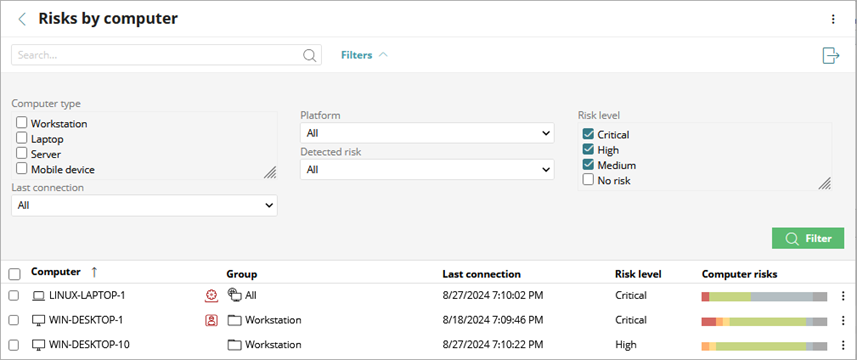Click the Risks by computer title
857x360 pixels.
108,19
